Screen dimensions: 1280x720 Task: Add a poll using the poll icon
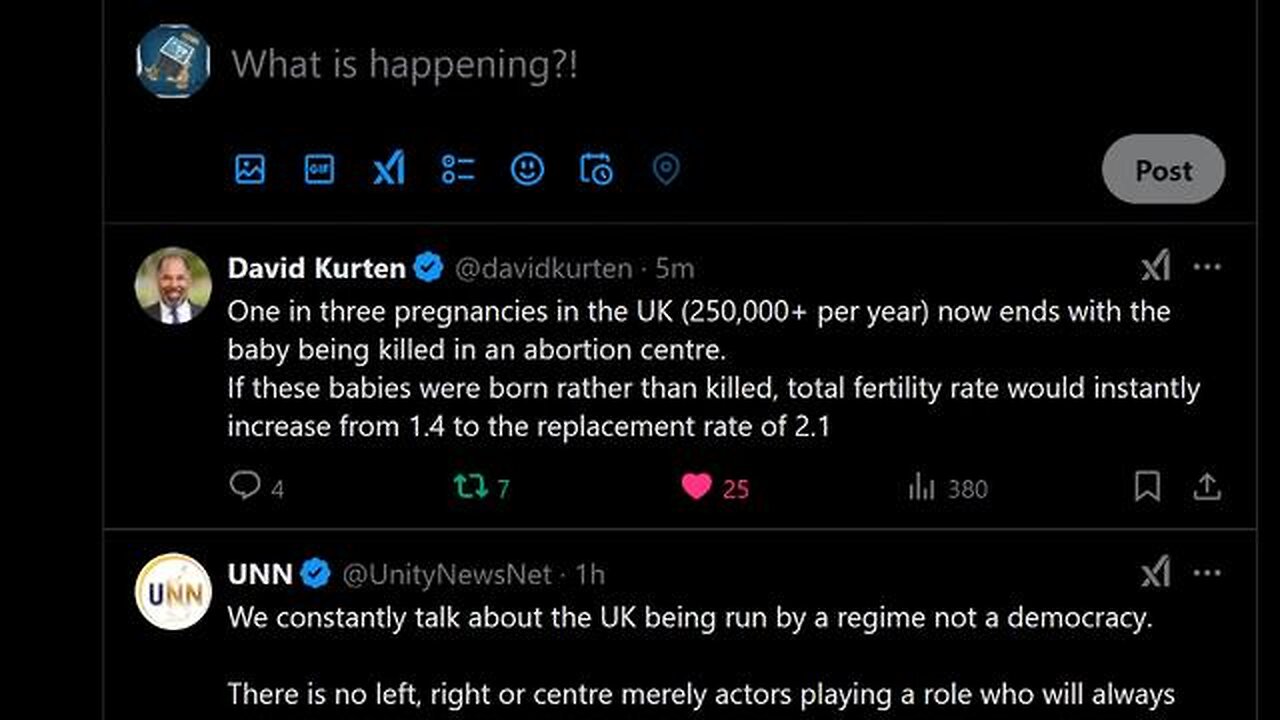click(x=458, y=169)
